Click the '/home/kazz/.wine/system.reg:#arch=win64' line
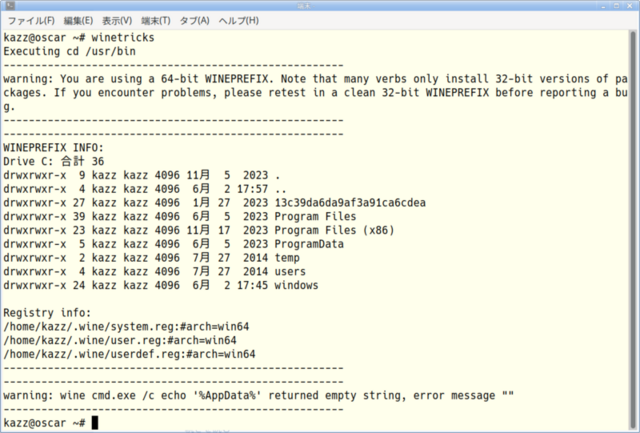 [x=126, y=326]
